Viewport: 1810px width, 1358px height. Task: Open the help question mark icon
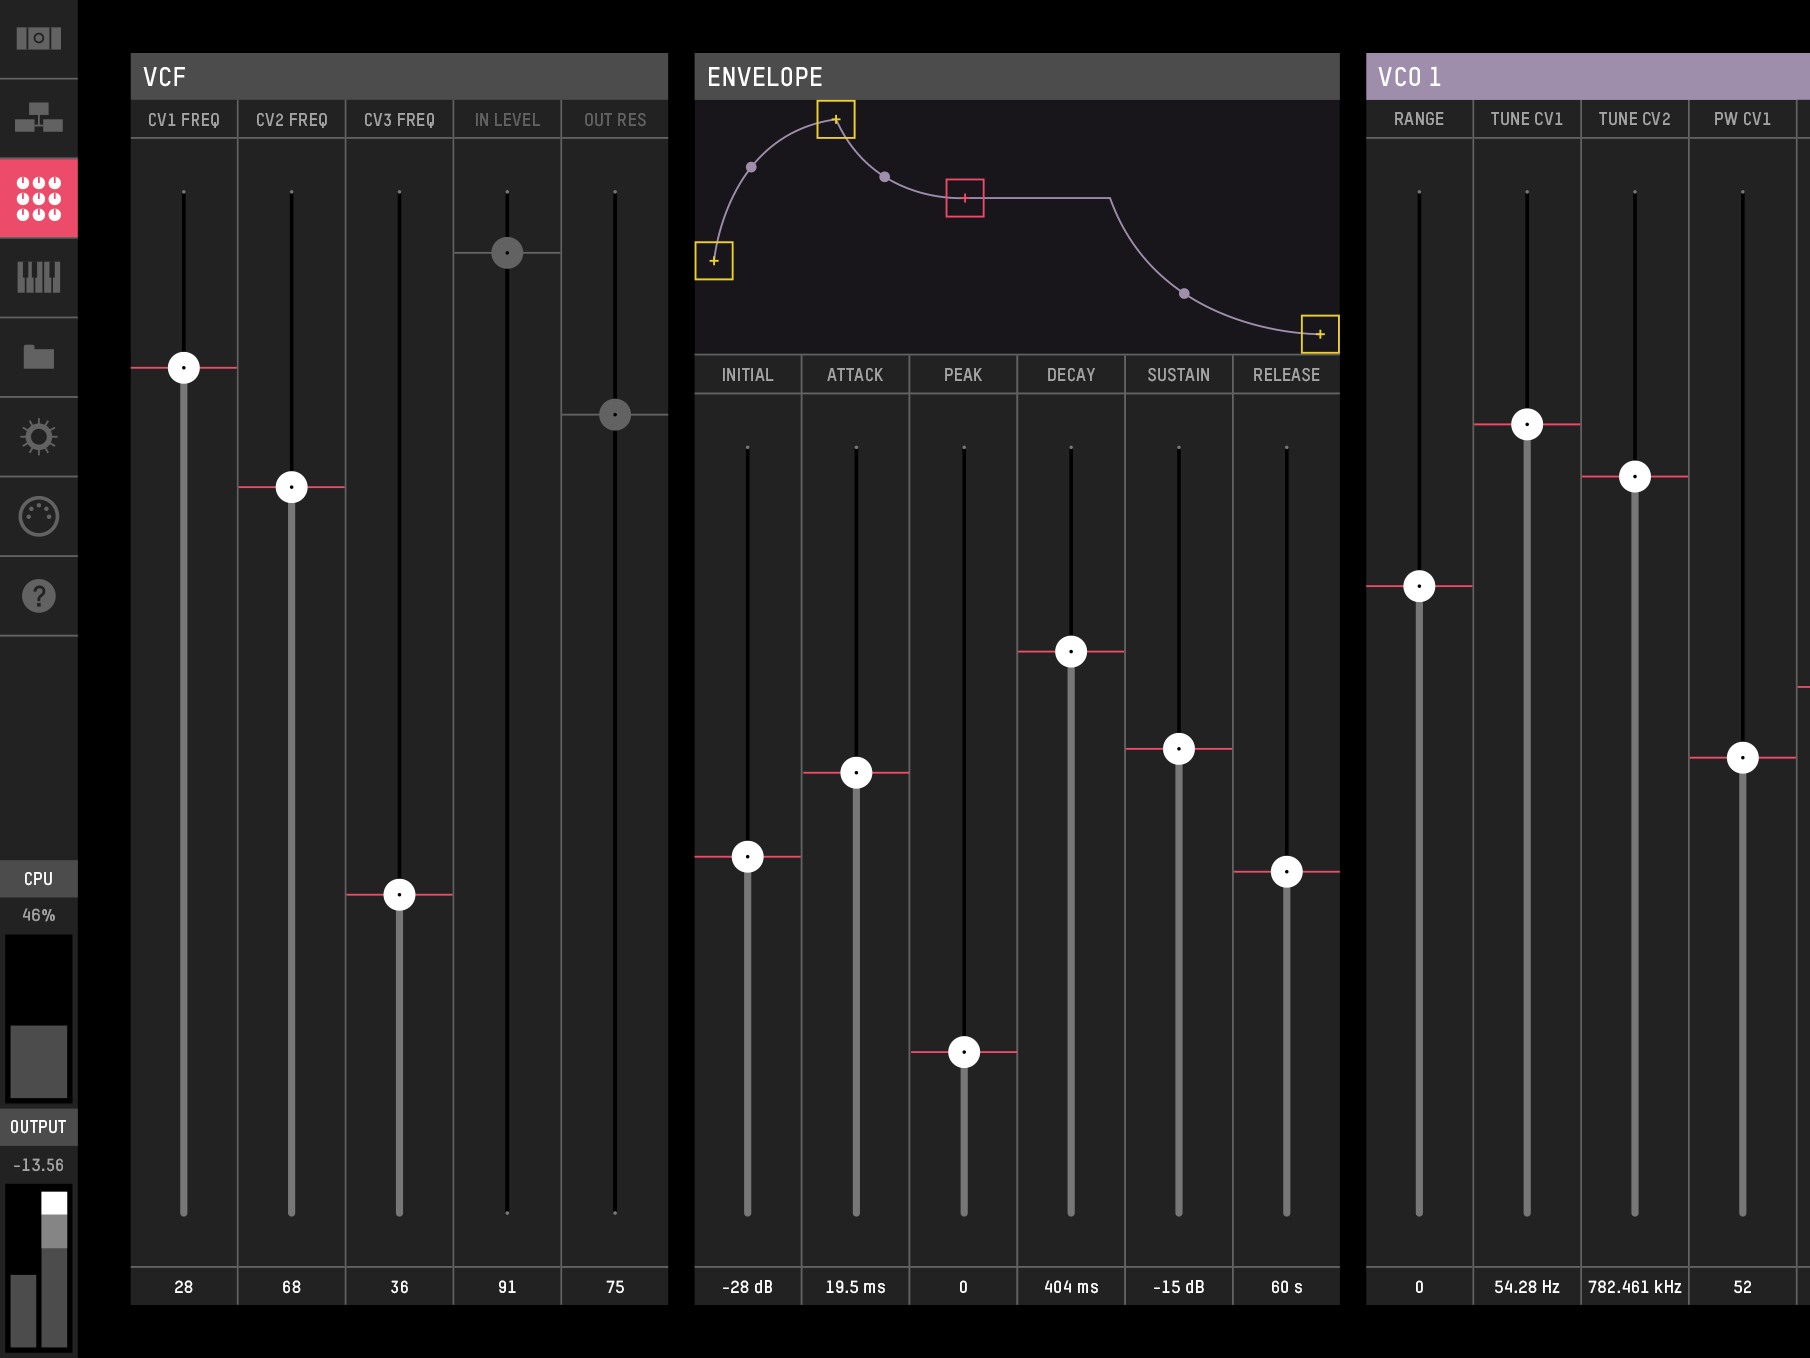click(x=38, y=596)
